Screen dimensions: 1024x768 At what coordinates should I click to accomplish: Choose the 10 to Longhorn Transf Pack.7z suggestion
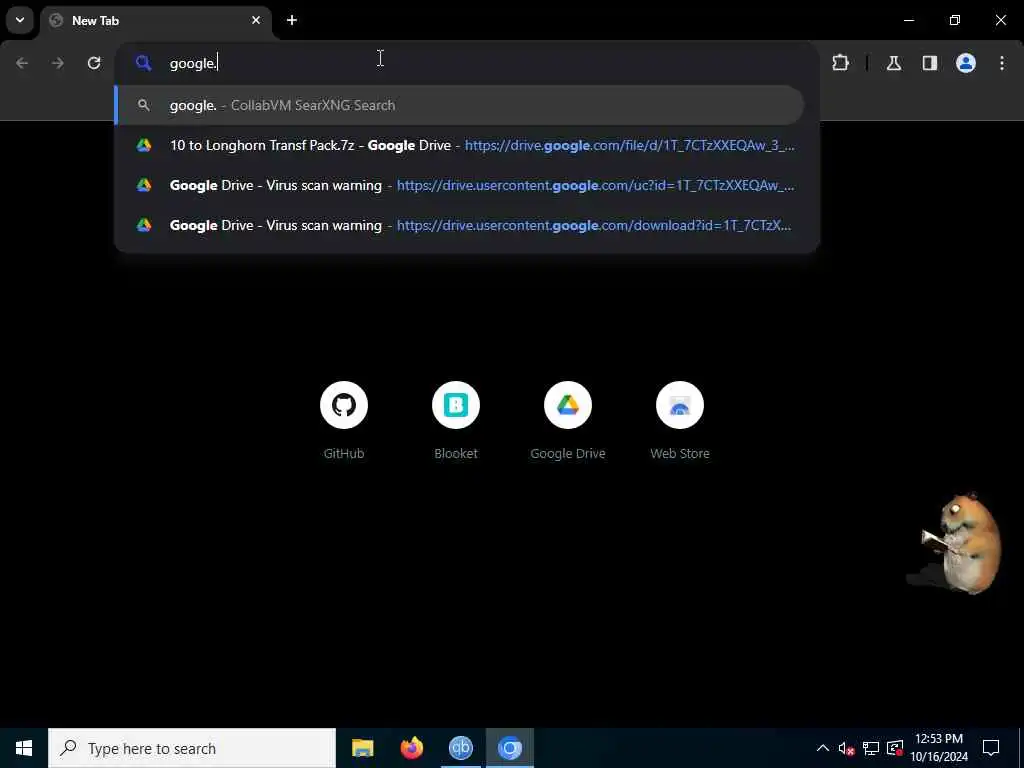459,145
